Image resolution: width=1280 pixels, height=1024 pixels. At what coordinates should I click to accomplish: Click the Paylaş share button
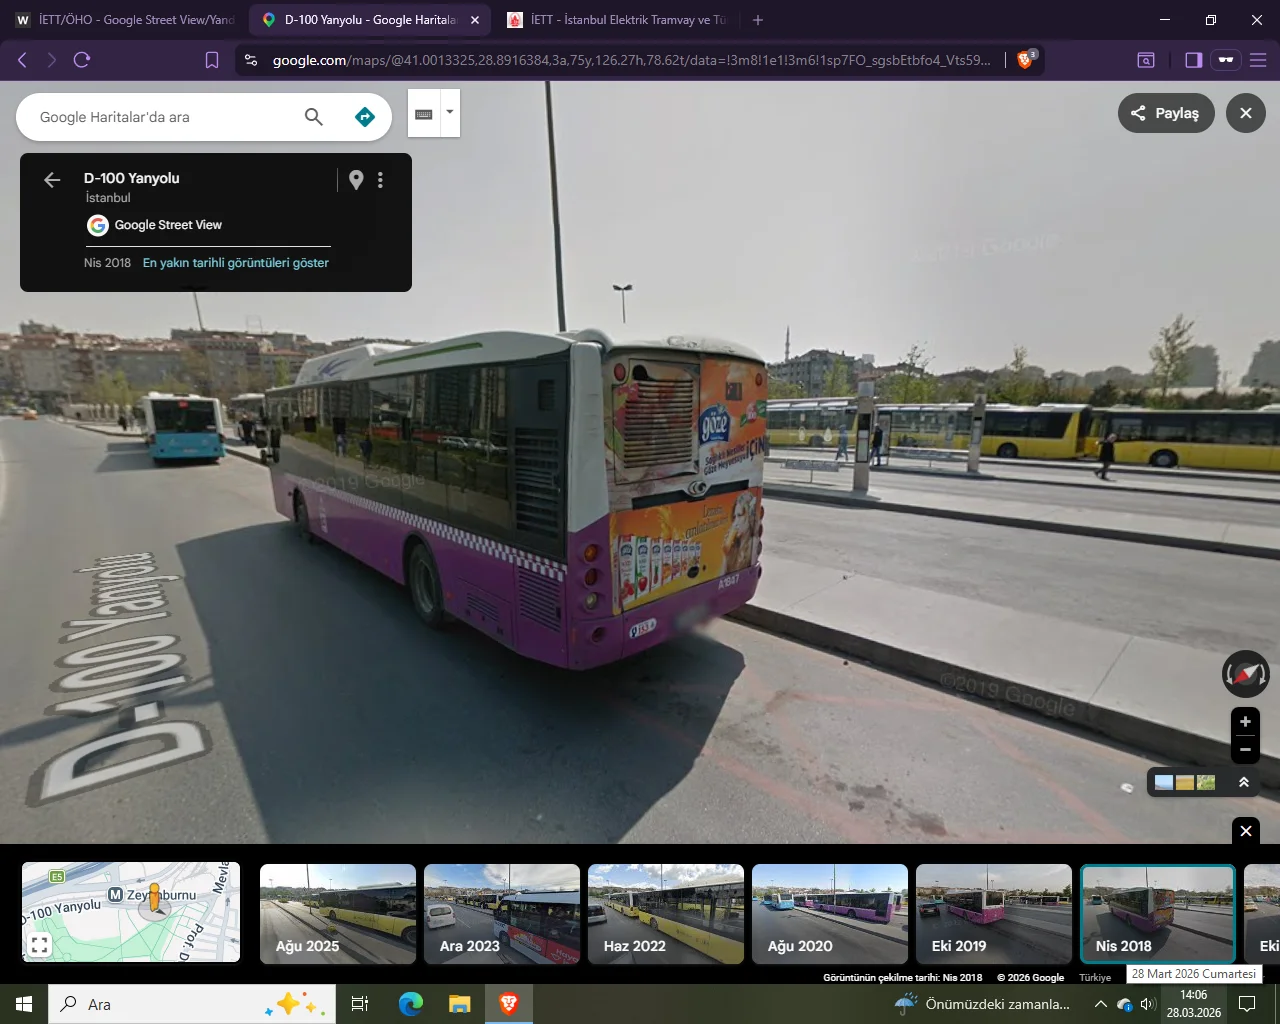tap(1165, 113)
